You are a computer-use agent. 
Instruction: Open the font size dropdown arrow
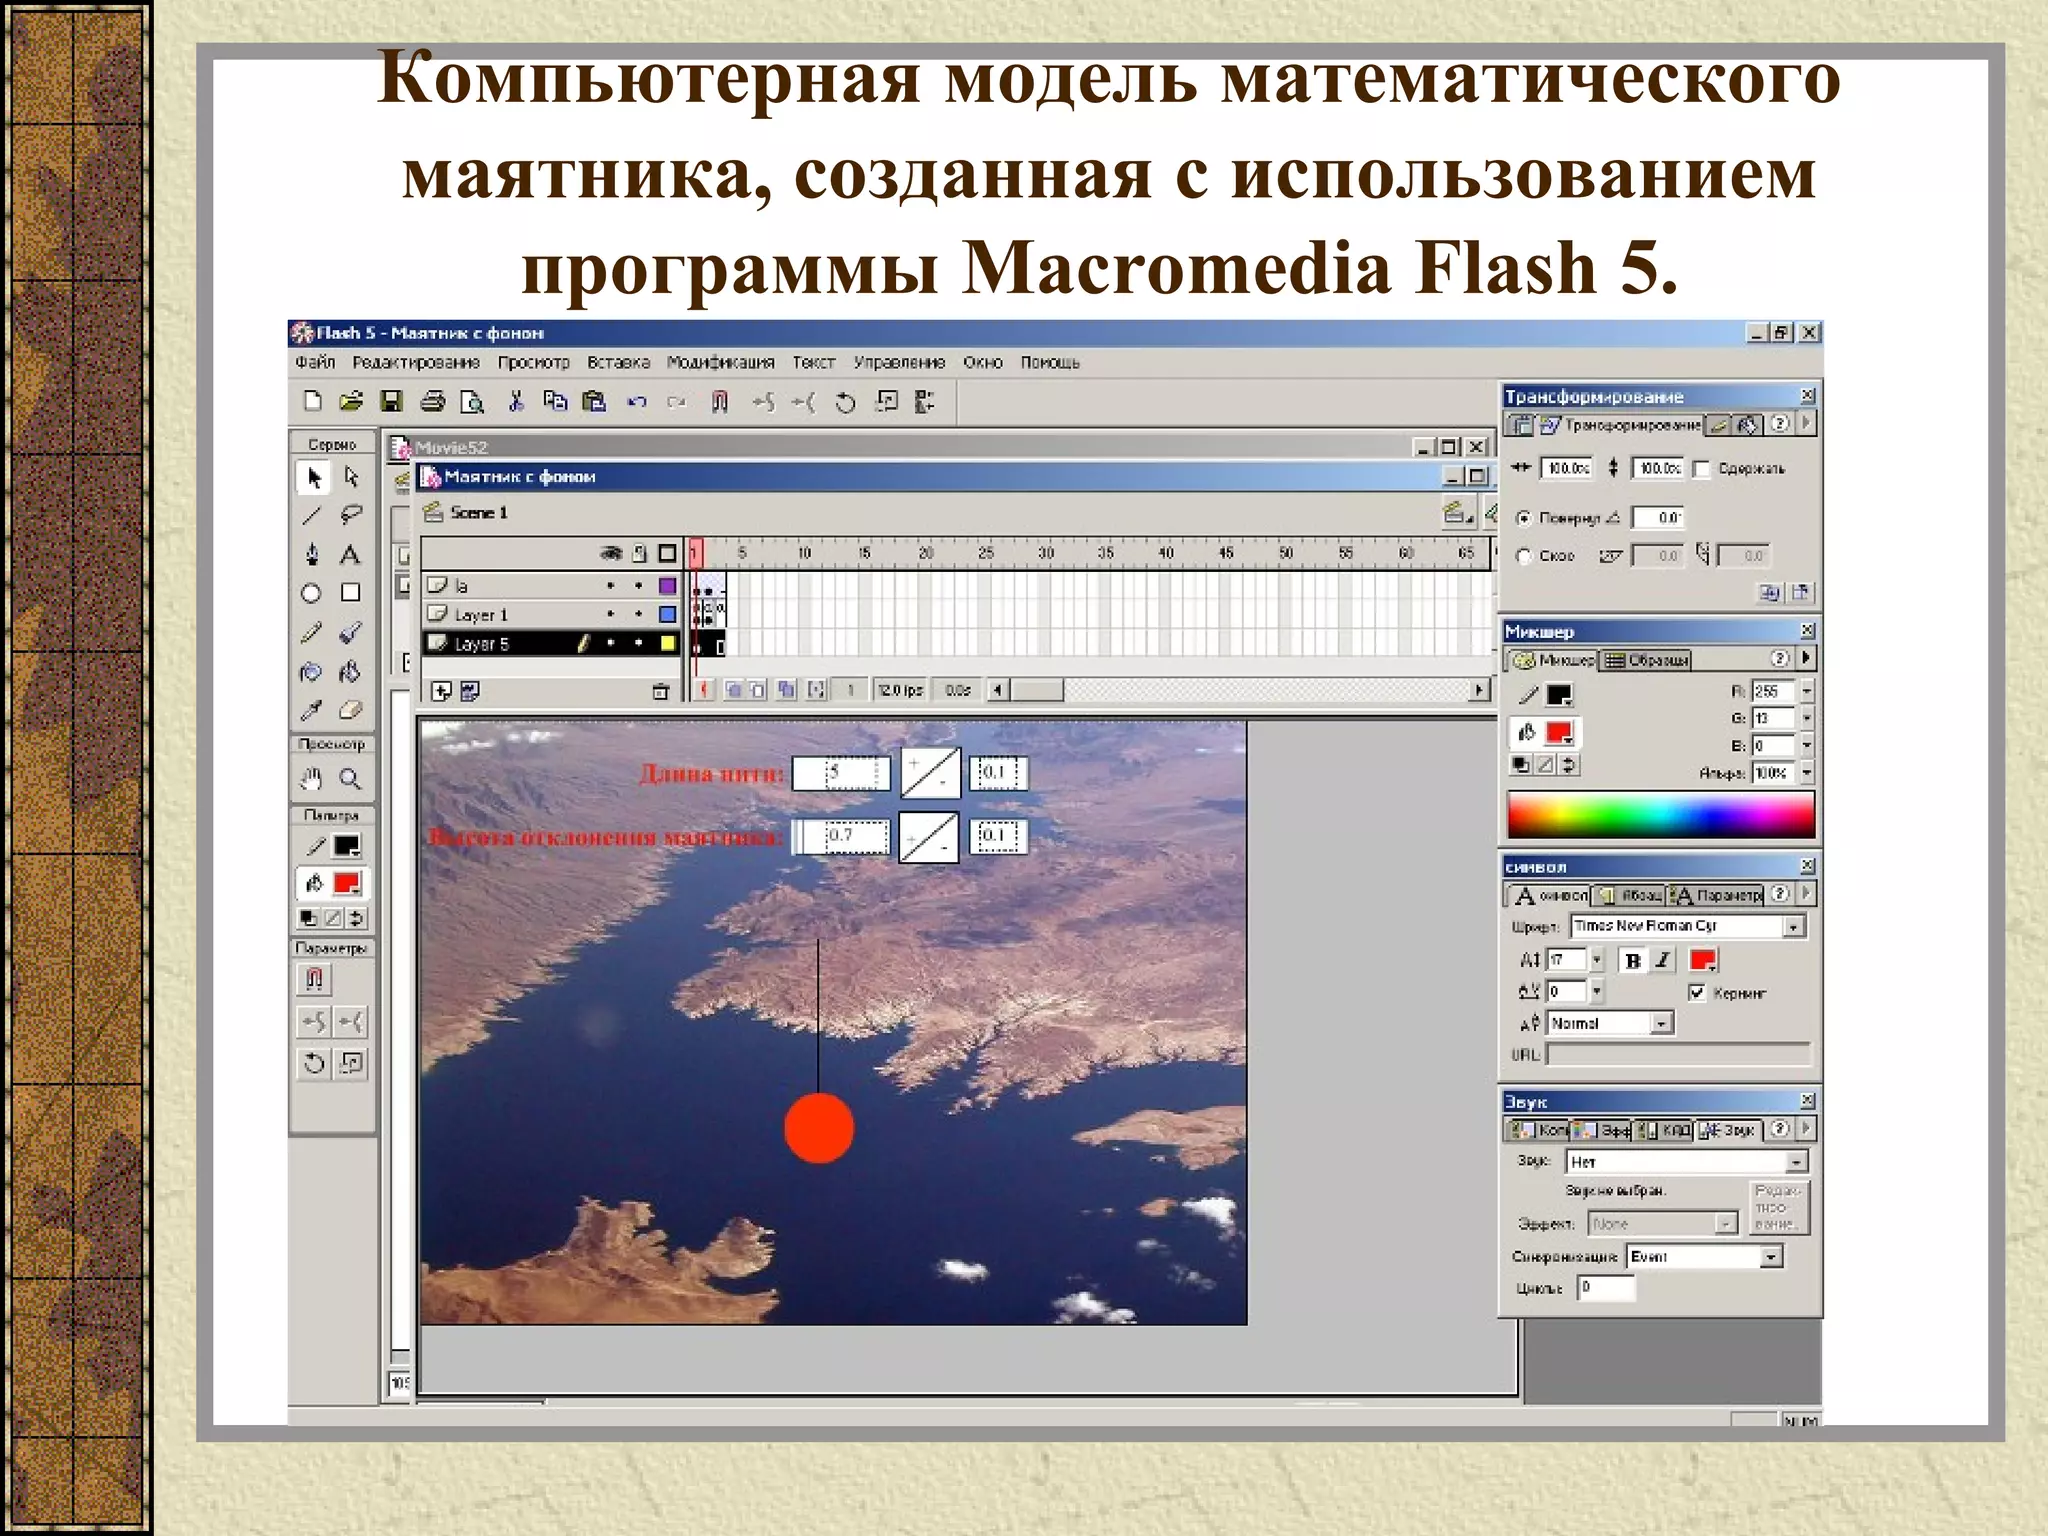click(1597, 961)
